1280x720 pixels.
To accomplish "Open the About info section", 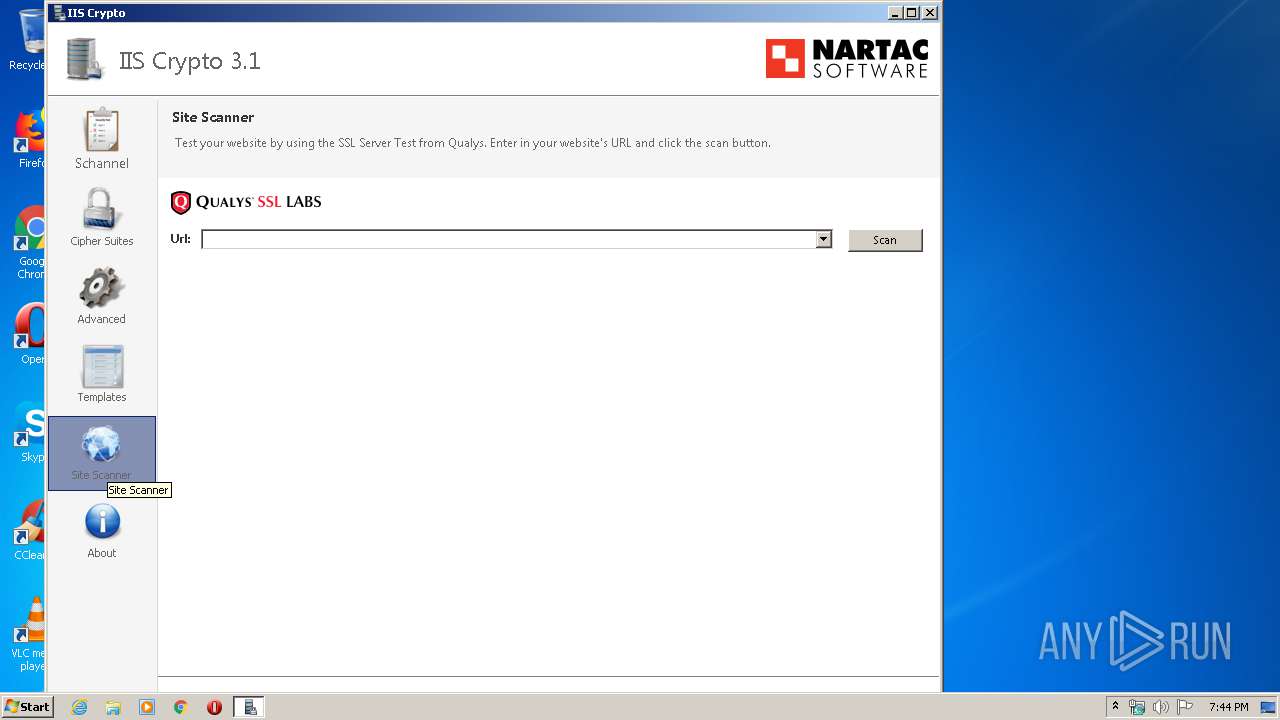I will (101, 531).
